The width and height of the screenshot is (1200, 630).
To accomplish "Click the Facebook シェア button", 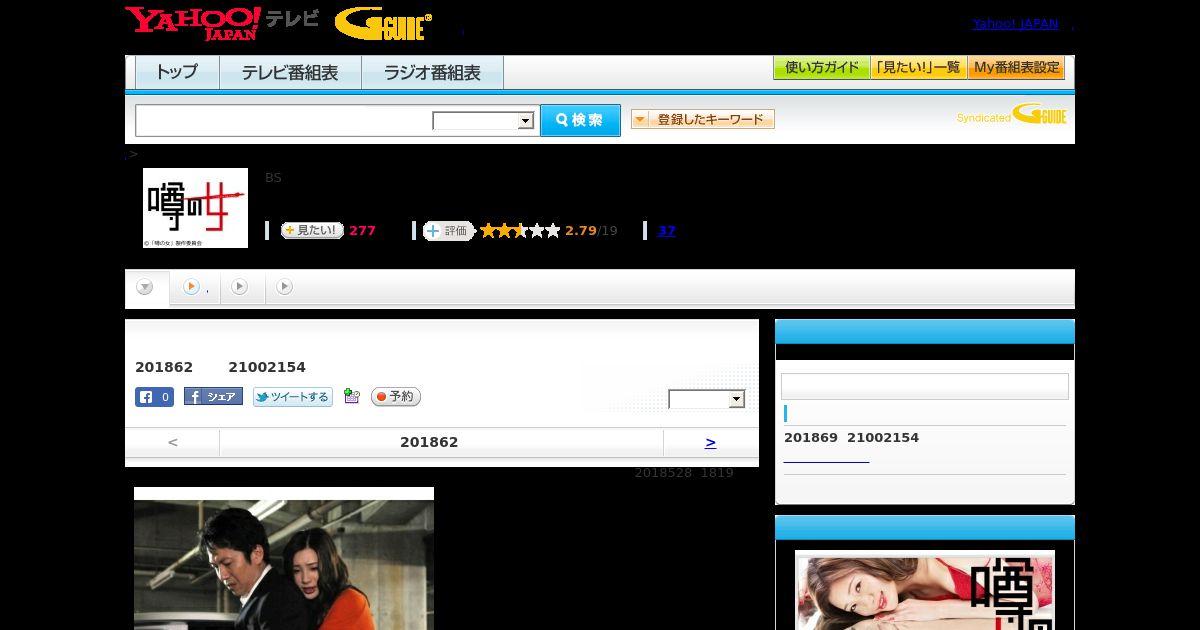I will tap(213, 397).
